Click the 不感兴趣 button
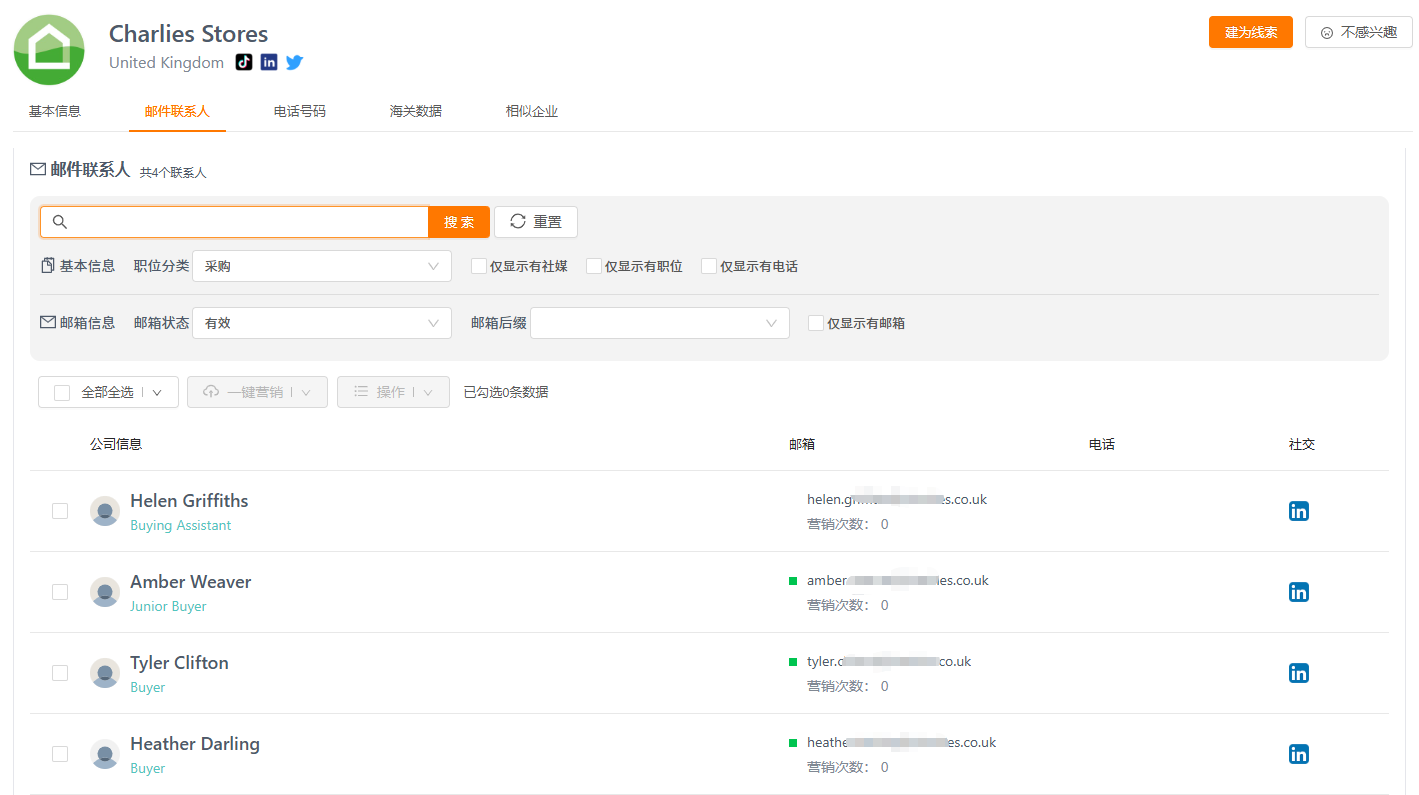 click(1359, 32)
